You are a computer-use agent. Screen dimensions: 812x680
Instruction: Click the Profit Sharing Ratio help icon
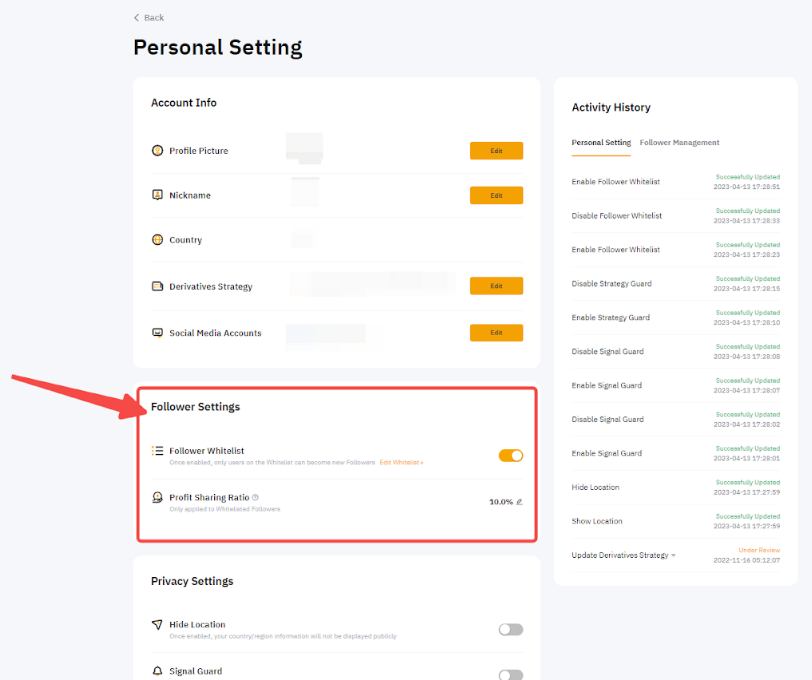256,497
